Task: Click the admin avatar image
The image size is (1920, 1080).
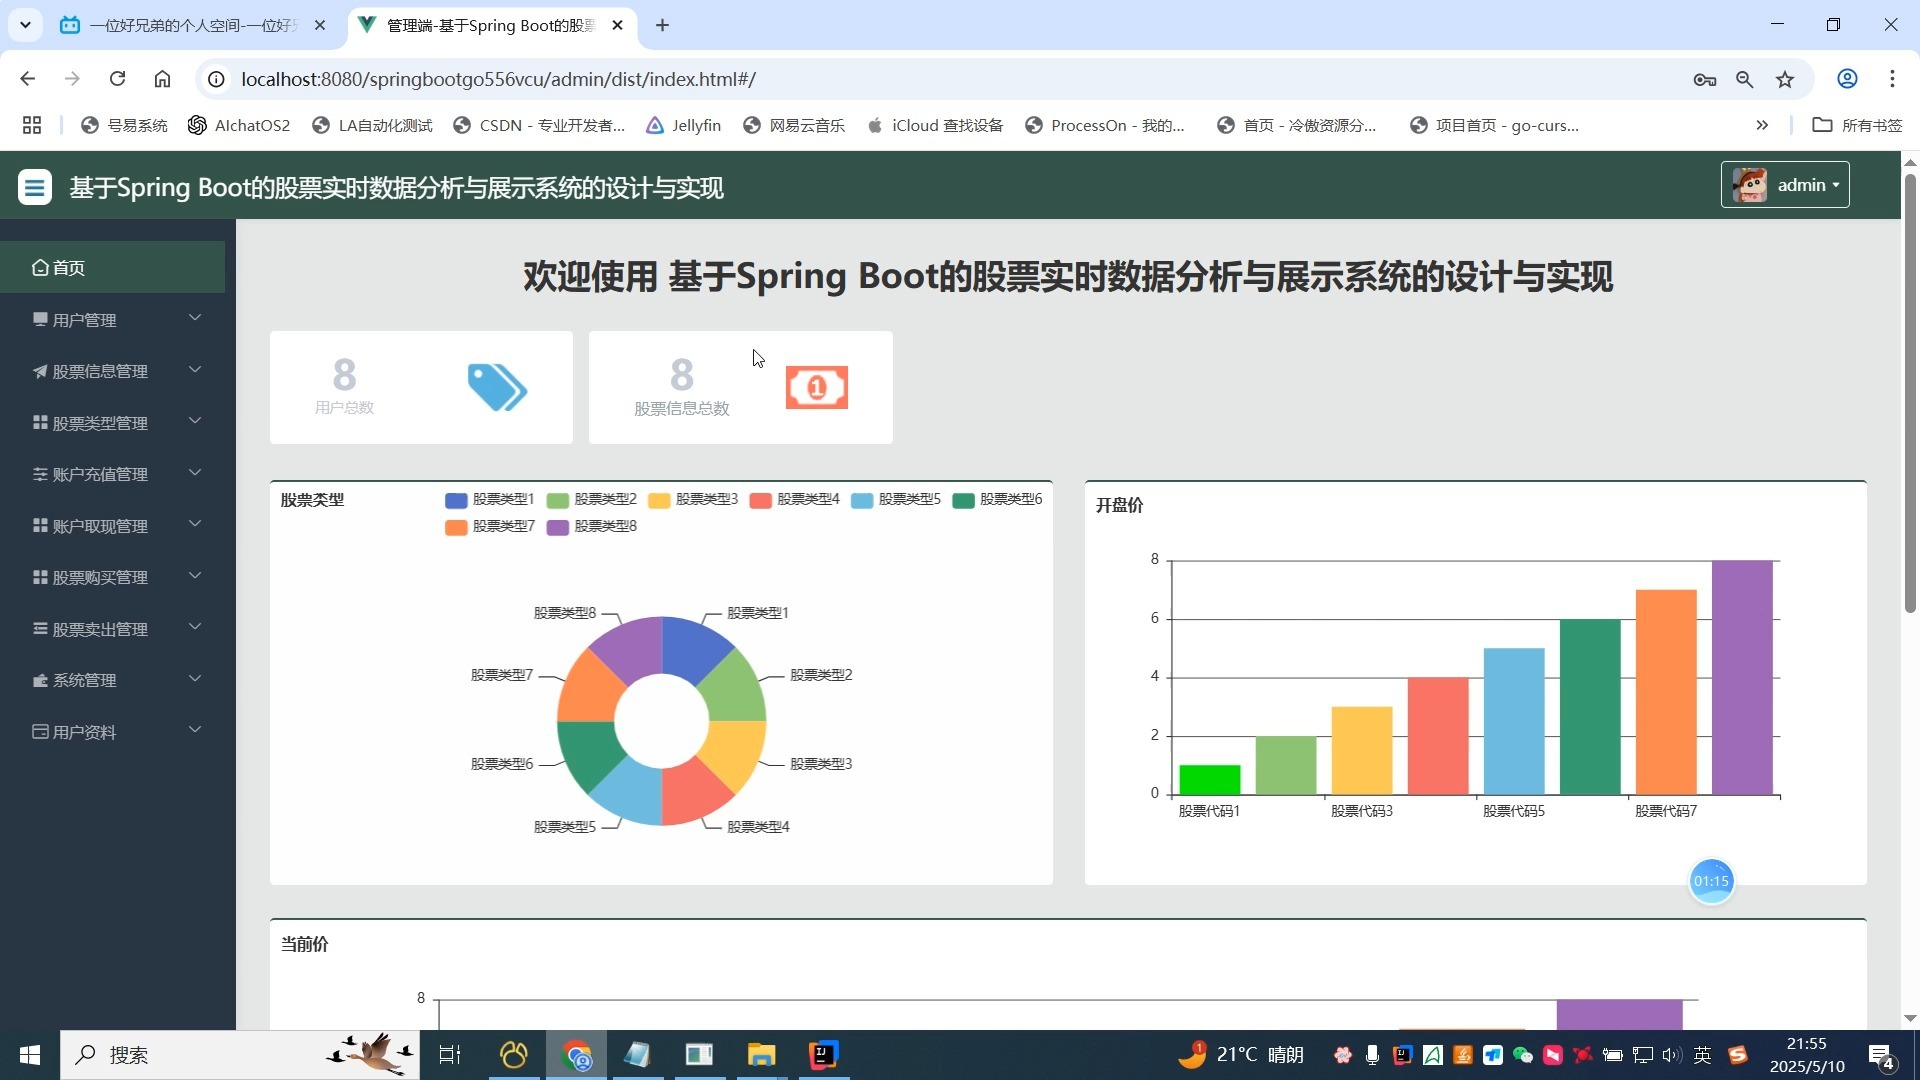Action: tap(1749, 185)
